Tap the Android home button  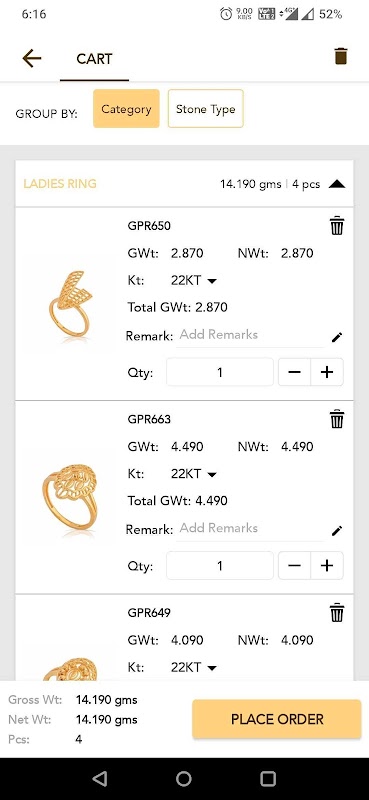184,779
